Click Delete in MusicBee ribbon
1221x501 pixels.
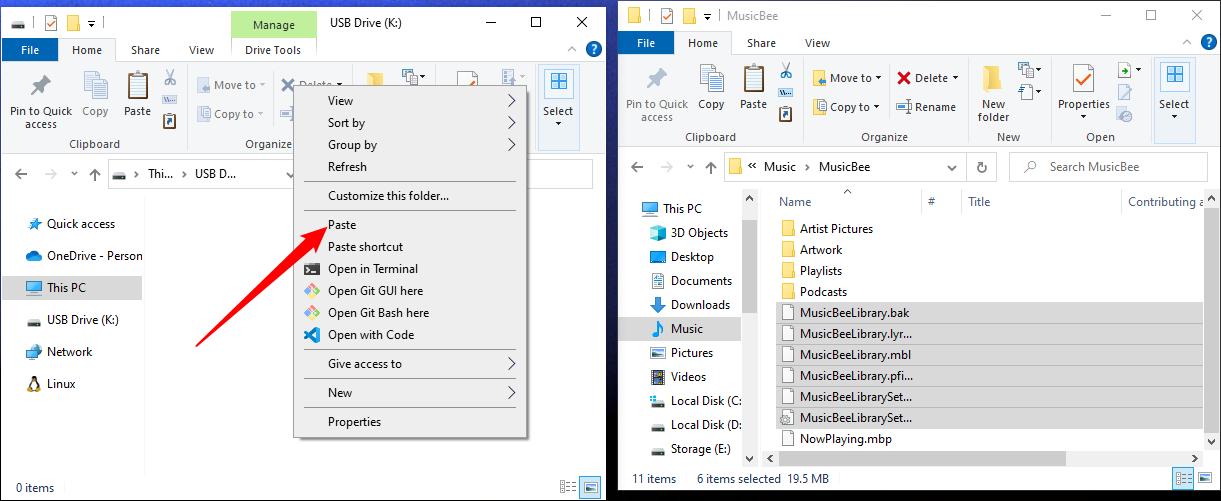point(928,78)
